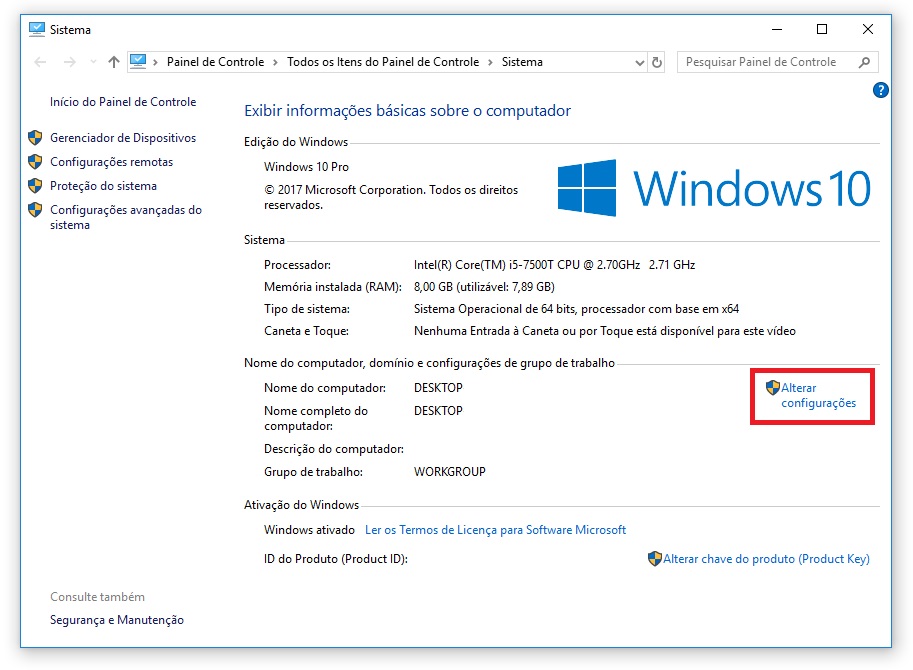Click DESKTOP beside Nome do computador

pos(438,388)
